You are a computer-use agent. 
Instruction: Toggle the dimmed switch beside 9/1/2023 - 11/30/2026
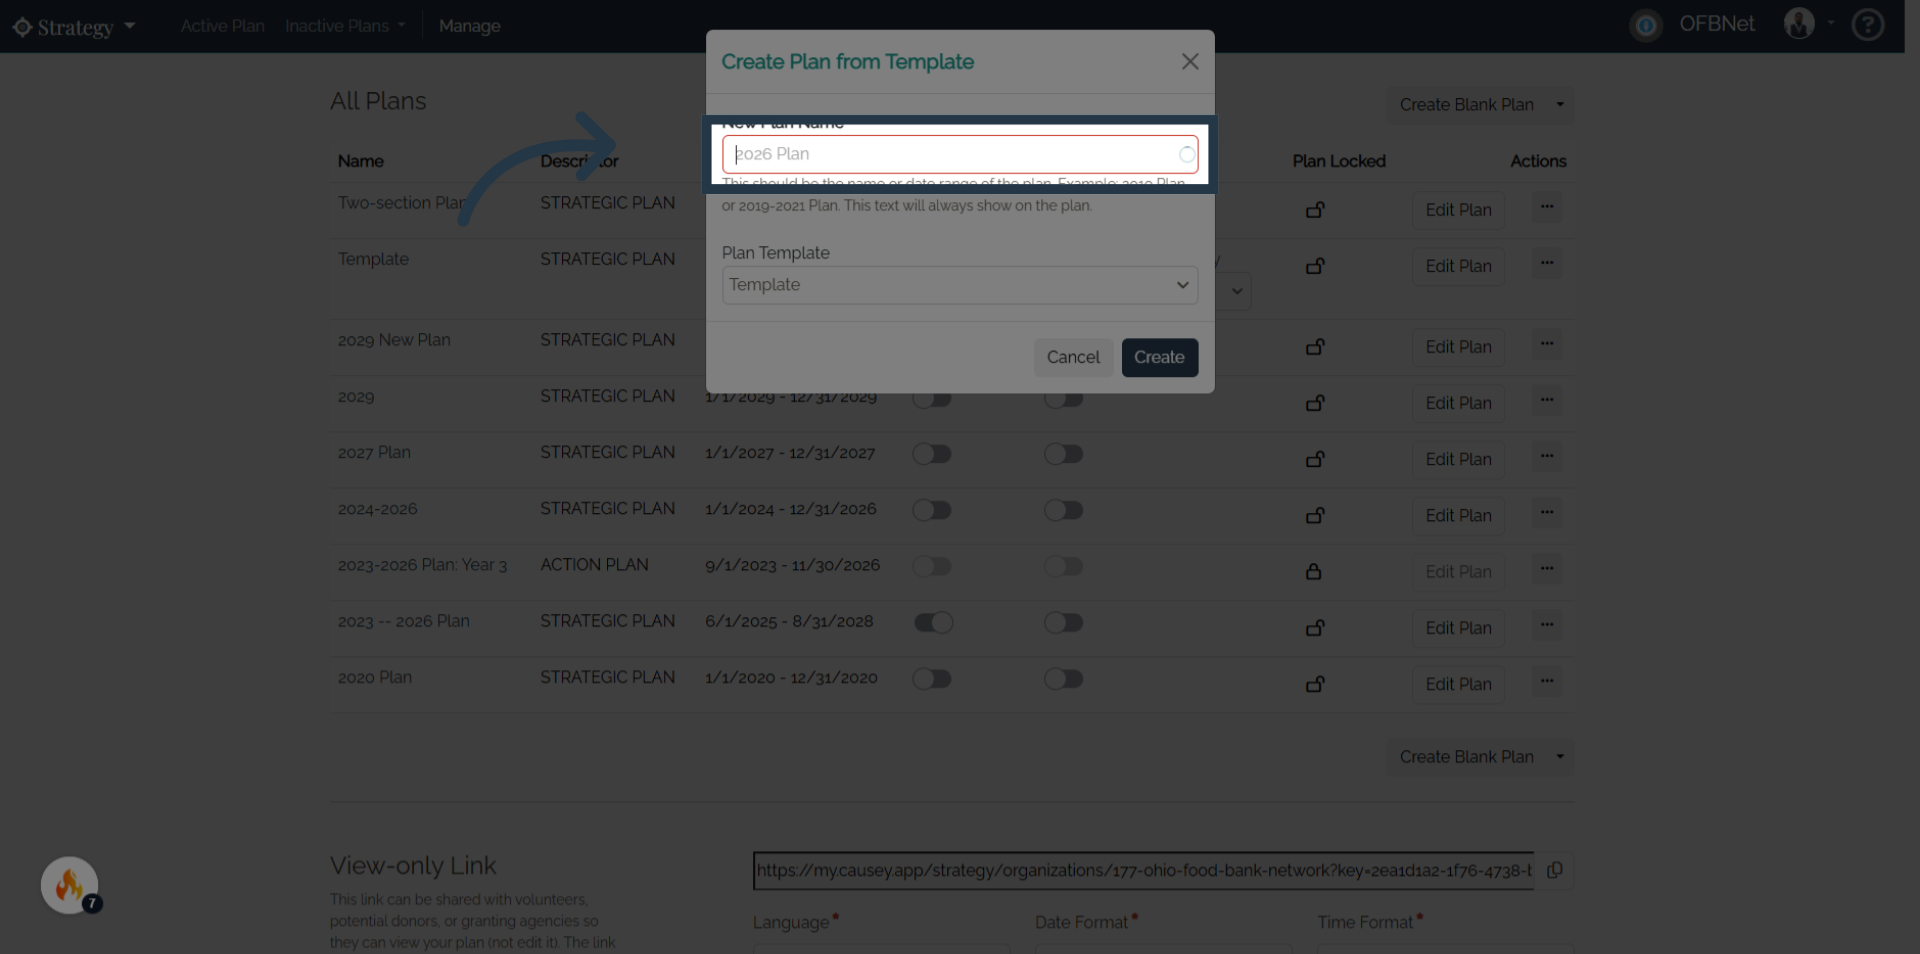(x=932, y=566)
